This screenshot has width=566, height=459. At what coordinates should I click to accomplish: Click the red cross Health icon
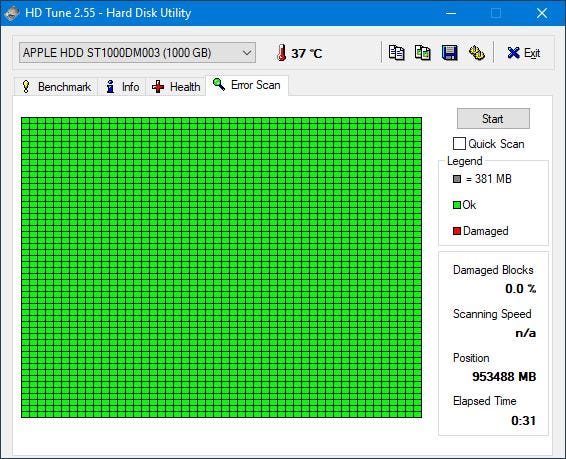[158, 87]
